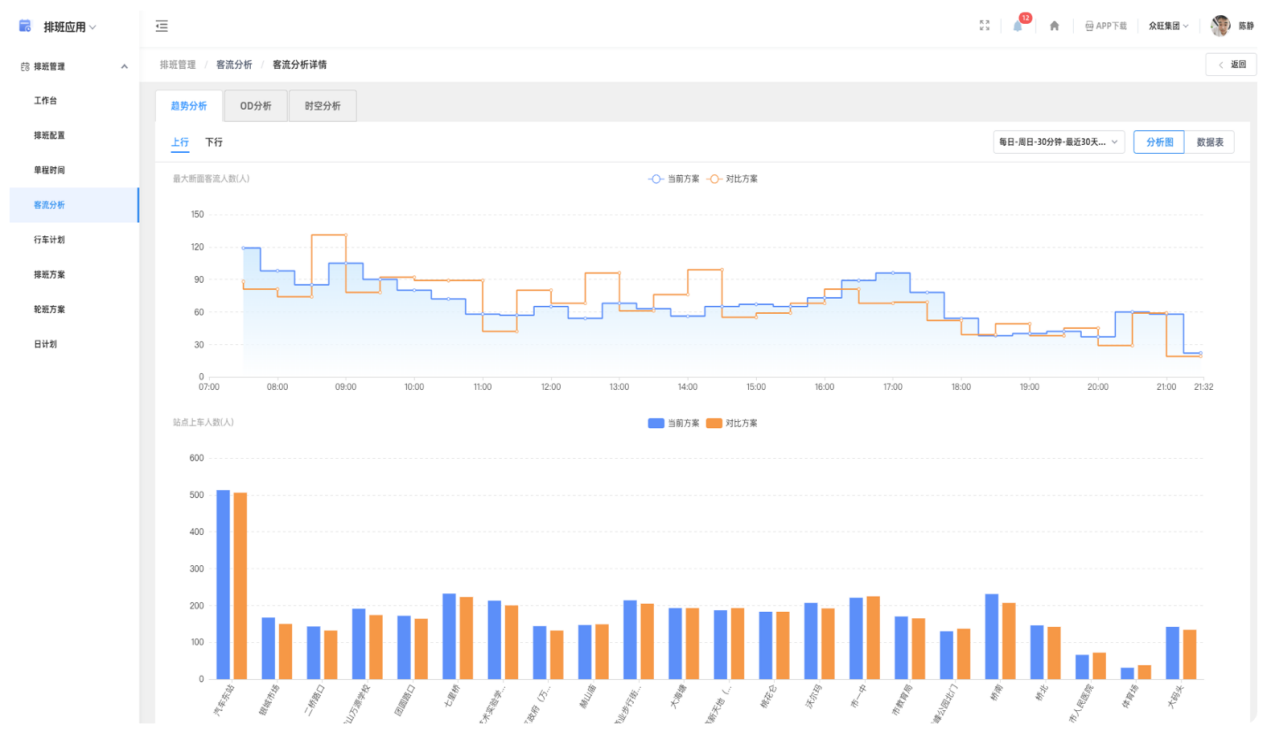Click the fullscreen icon in the header
This screenshot has width=1267, height=734.
pos(984,26)
